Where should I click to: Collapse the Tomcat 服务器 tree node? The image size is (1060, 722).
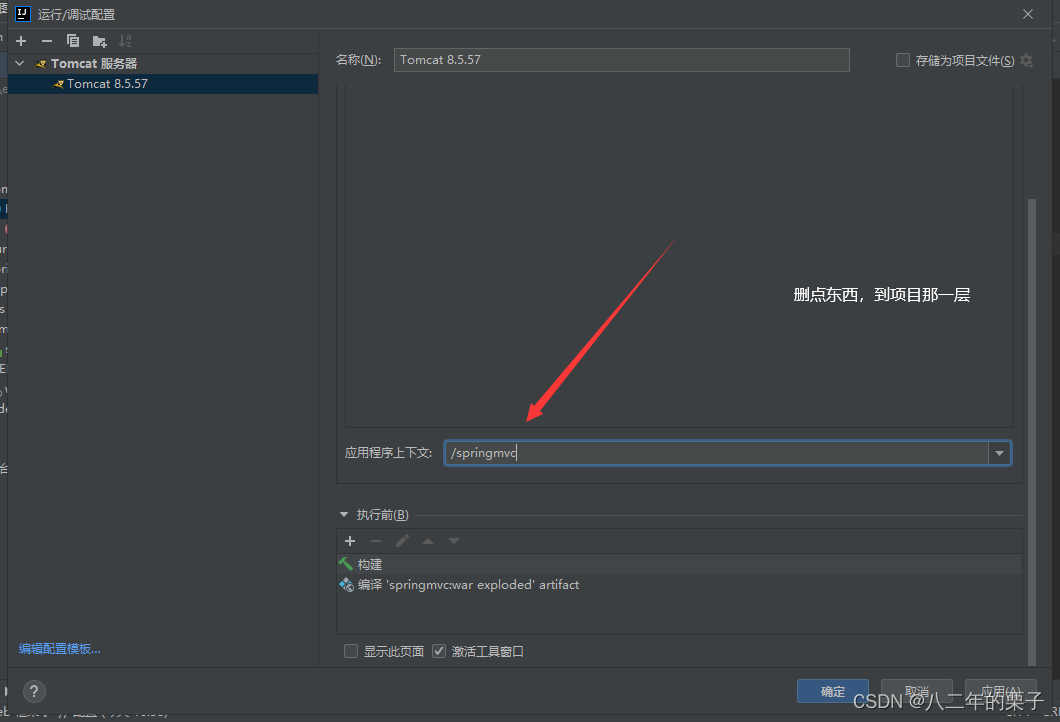pyautogui.click(x=20, y=64)
